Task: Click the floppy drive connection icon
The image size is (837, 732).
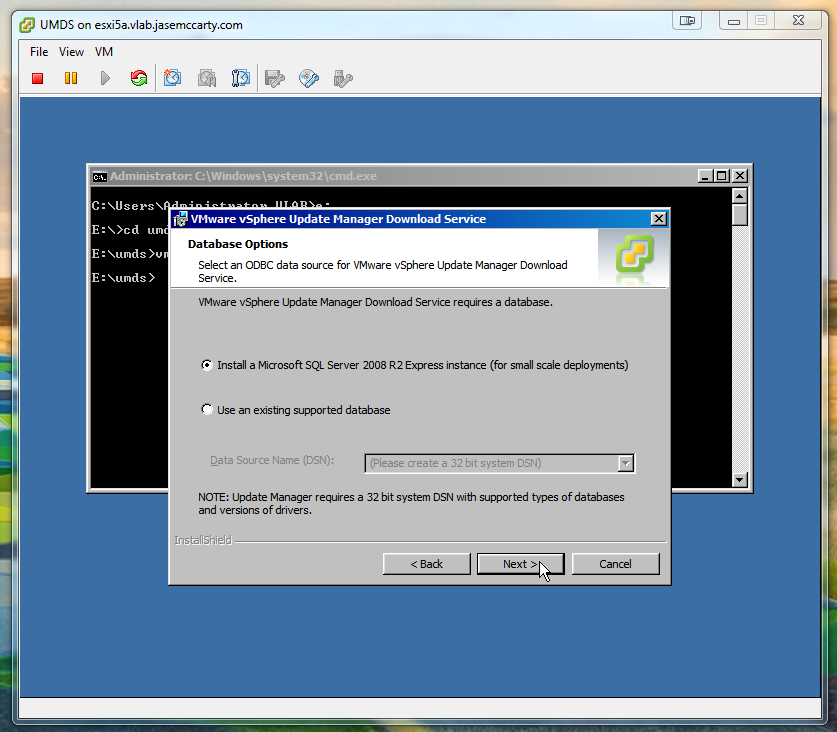Action: (x=275, y=78)
